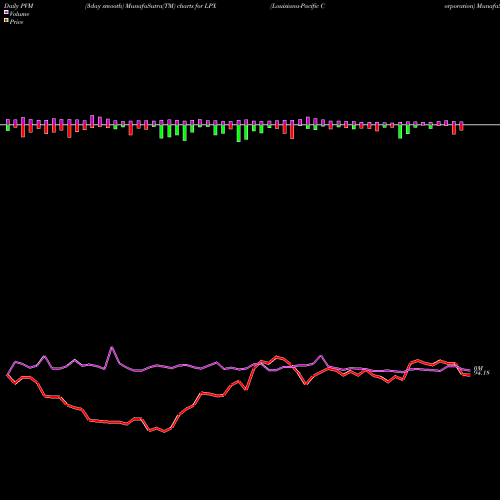Click the '94.18' price value label
Viewport: 500px width, 500px height.
tap(482, 373)
